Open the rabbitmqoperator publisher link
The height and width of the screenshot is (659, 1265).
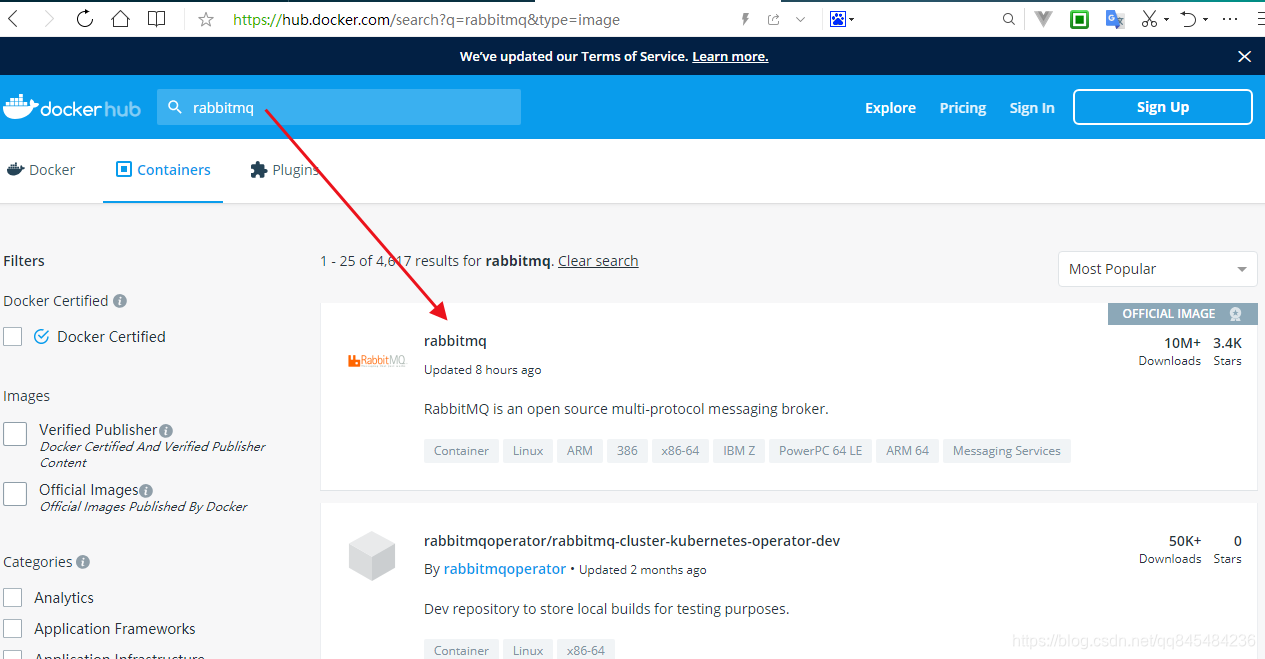coord(505,569)
